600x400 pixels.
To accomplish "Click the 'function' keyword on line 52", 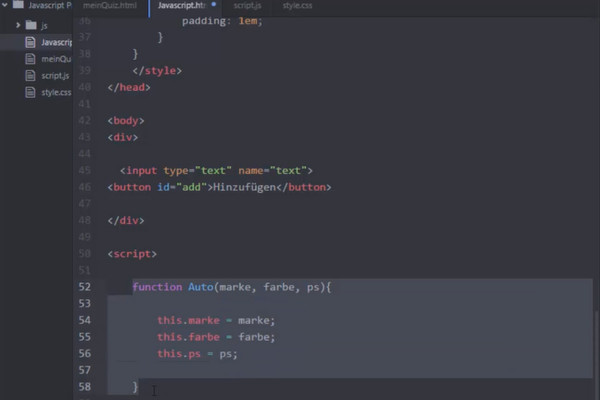I will [x=157, y=287].
